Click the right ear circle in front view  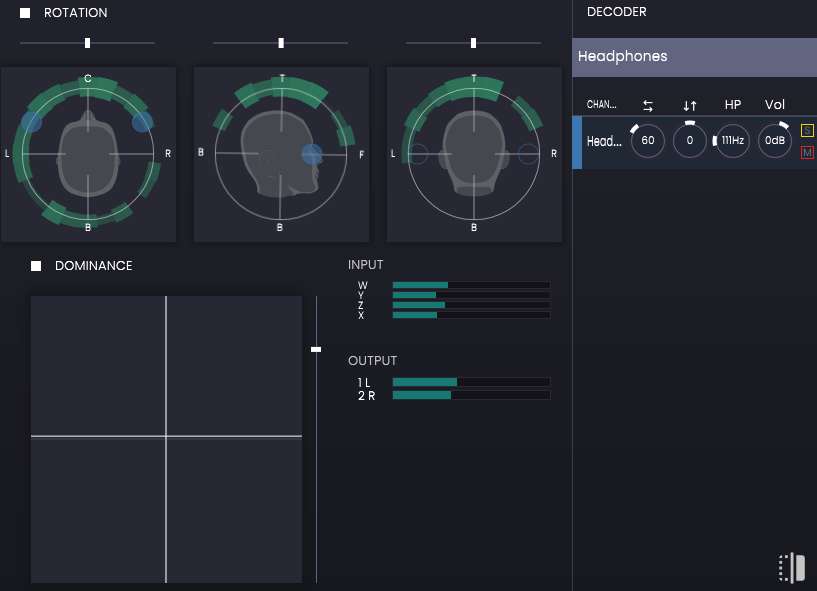coord(529,154)
